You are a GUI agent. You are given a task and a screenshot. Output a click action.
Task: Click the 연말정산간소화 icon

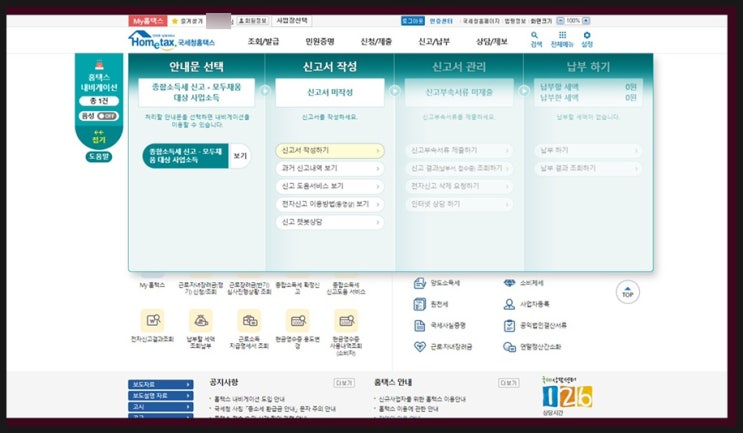[509, 347]
